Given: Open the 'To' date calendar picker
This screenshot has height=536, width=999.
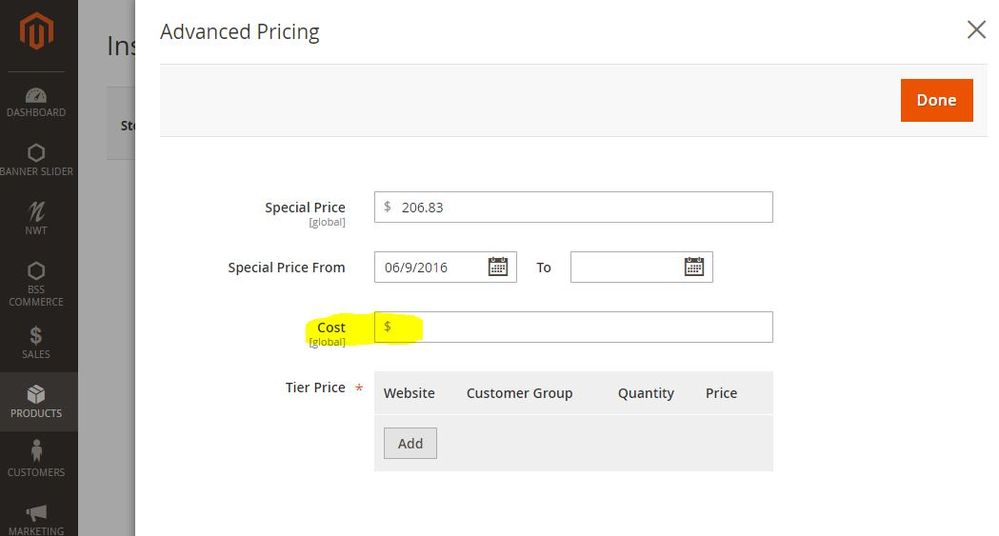Looking at the screenshot, I should 694,266.
